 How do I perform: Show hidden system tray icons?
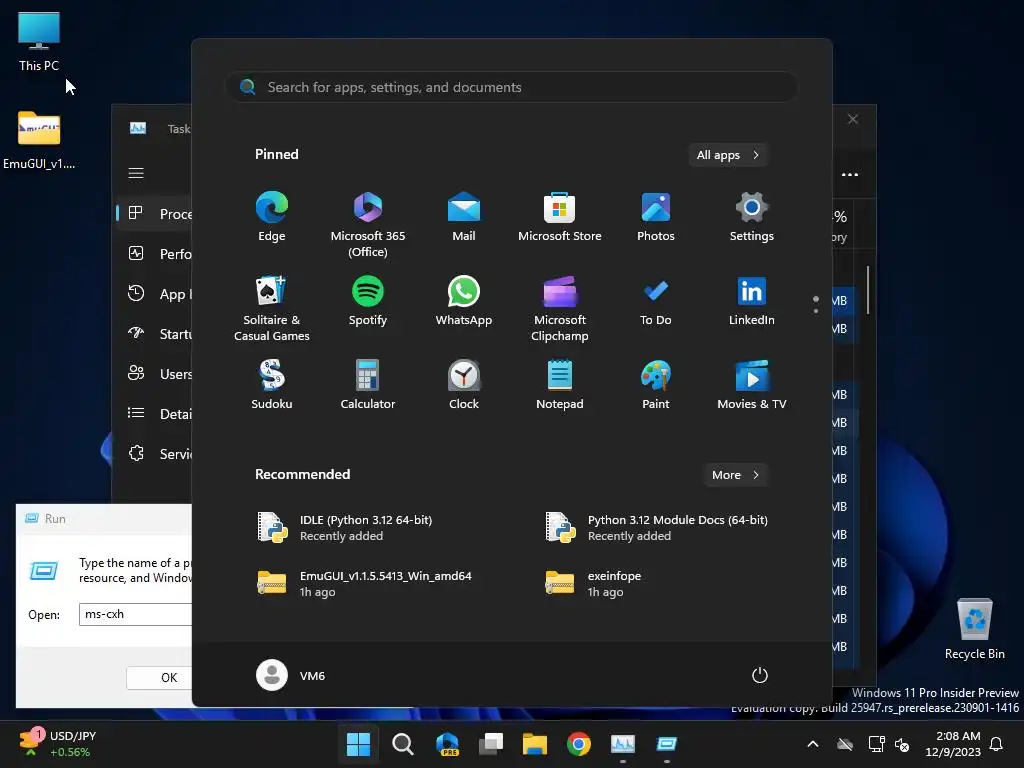click(x=812, y=744)
